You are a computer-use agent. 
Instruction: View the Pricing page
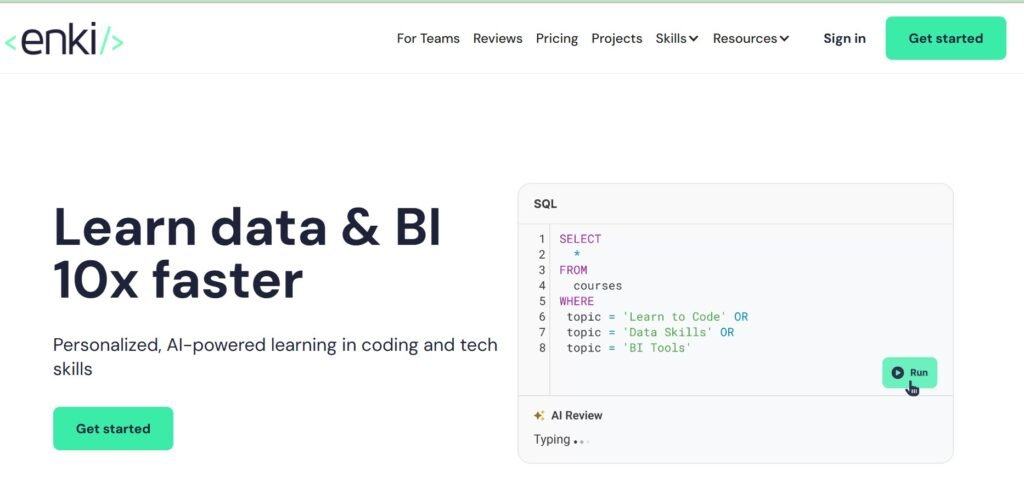click(x=557, y=39)
